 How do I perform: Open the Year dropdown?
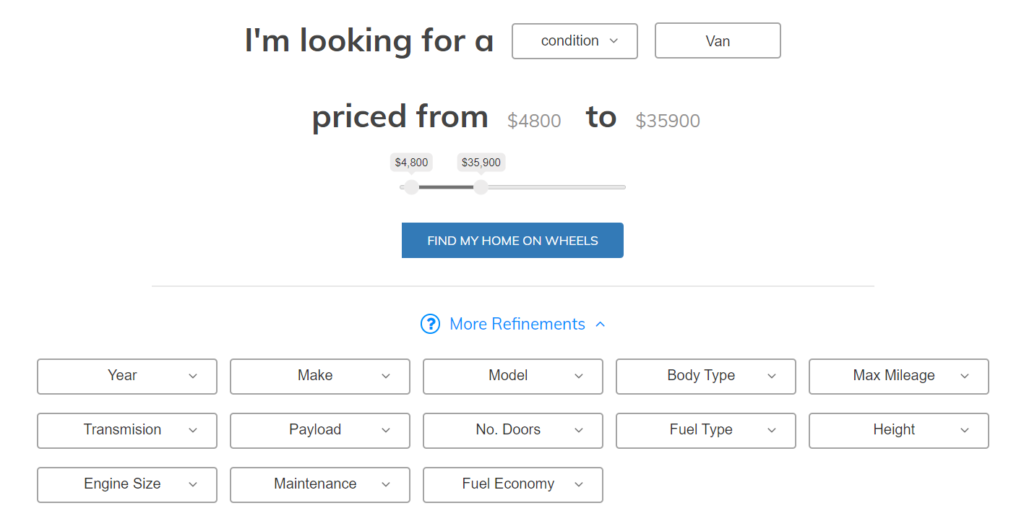pyautogui.click(x=127, y=376)
